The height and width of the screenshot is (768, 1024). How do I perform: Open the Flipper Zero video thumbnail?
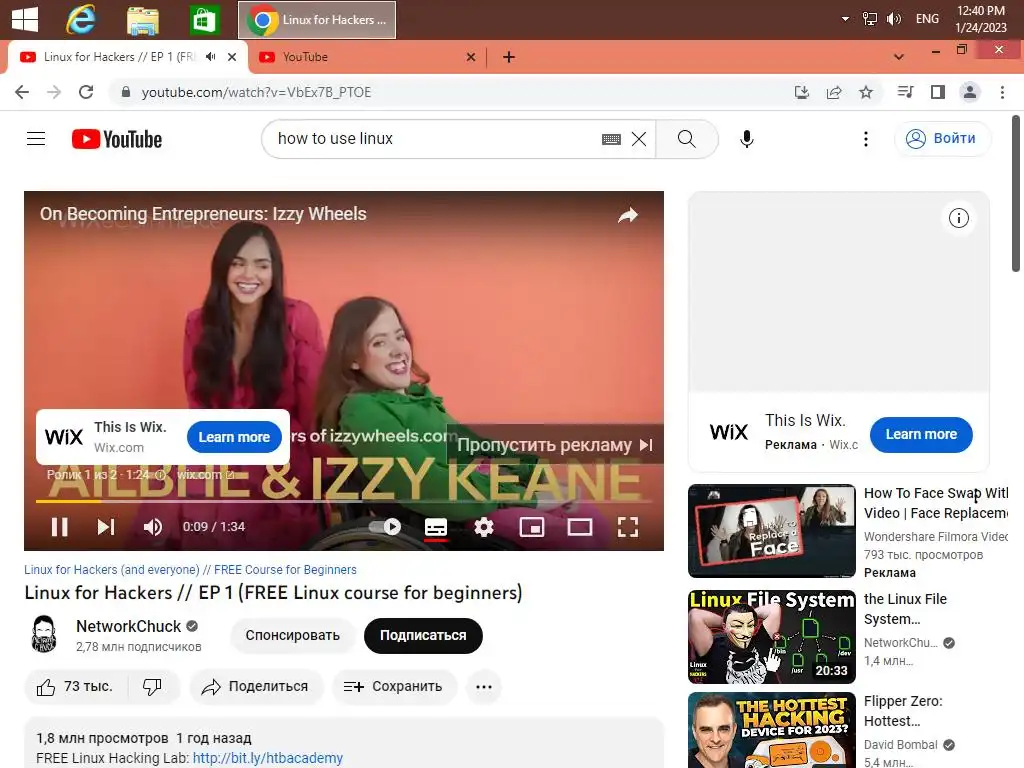pyautogui.click(x=772, y=730)
